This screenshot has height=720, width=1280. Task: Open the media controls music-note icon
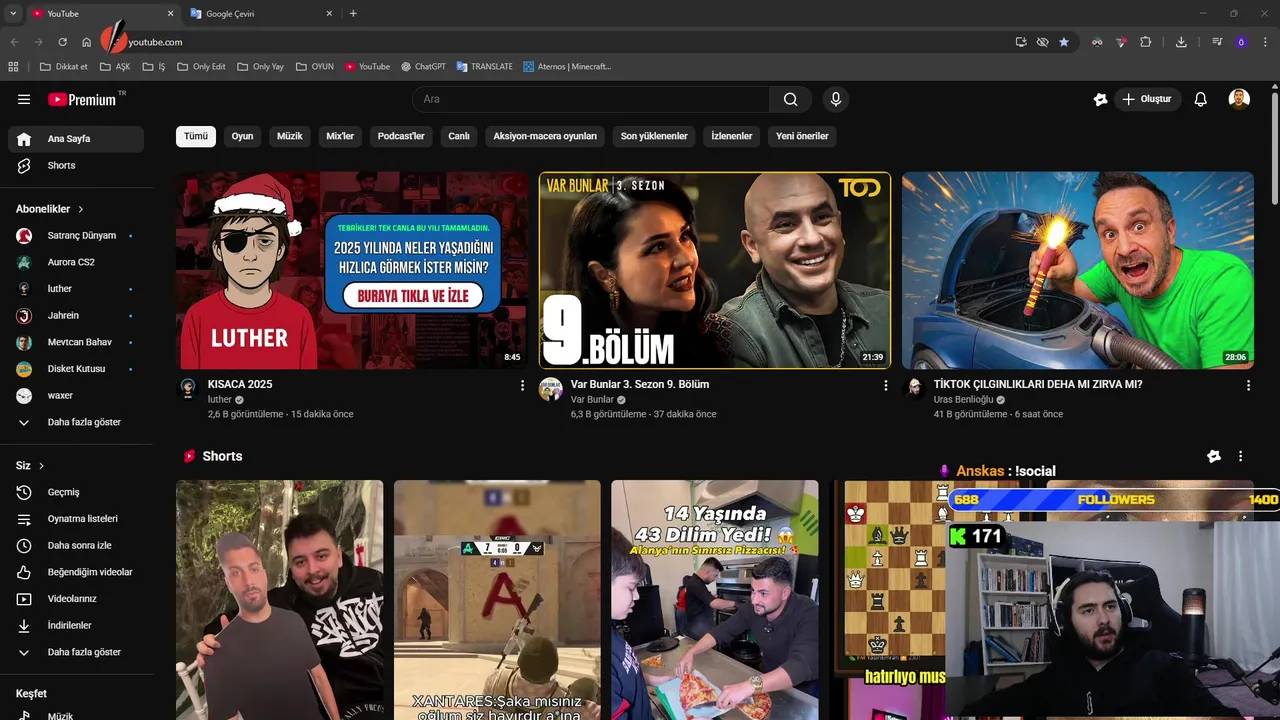pyautogui.click(x=1217, y=42)
